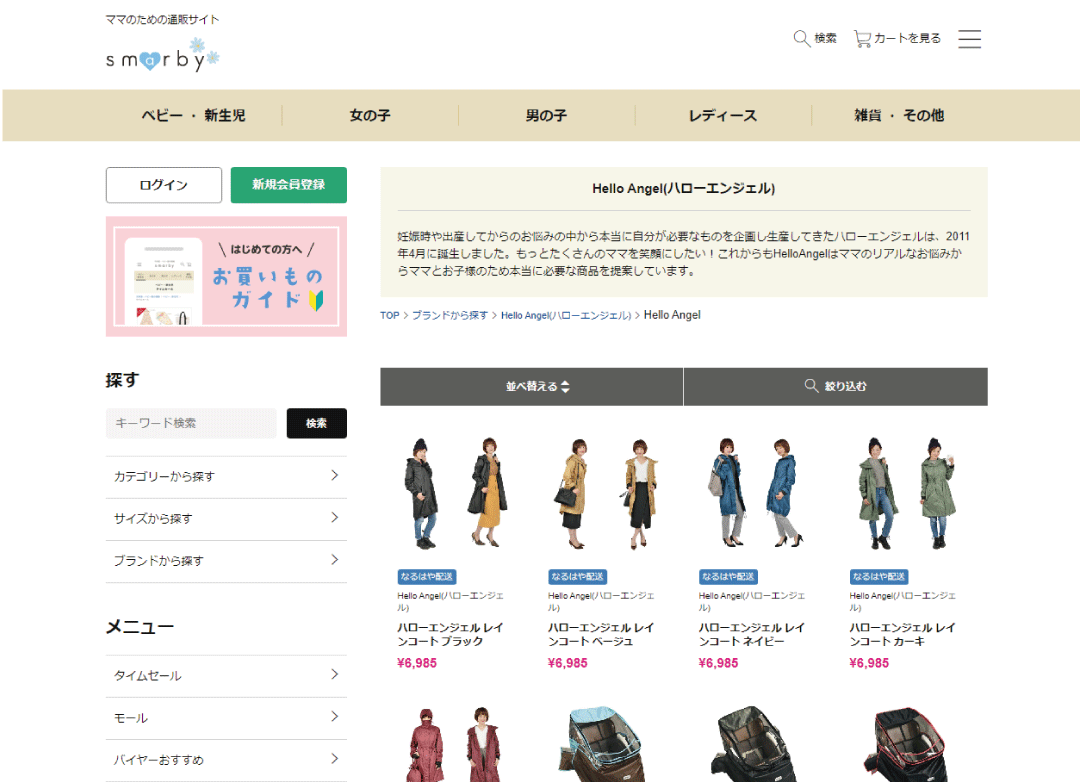Screen dimensions: 1080x782
Task: Open khaki raincoat product image
Action: (x=908, y=493)
